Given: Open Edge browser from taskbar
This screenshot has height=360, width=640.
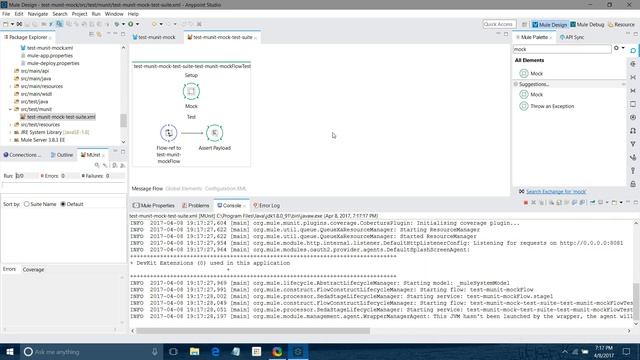Looking at the screenshot, I should (215, 351).
